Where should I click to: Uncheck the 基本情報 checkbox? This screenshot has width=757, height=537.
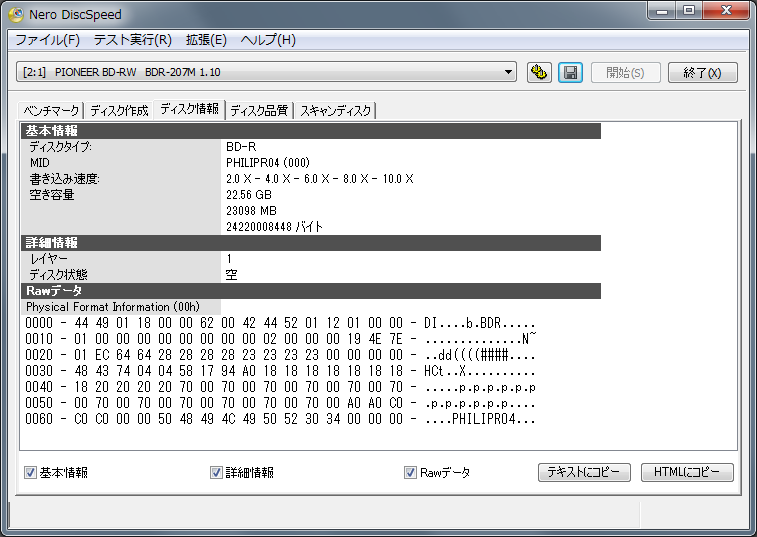coord(30,472)
